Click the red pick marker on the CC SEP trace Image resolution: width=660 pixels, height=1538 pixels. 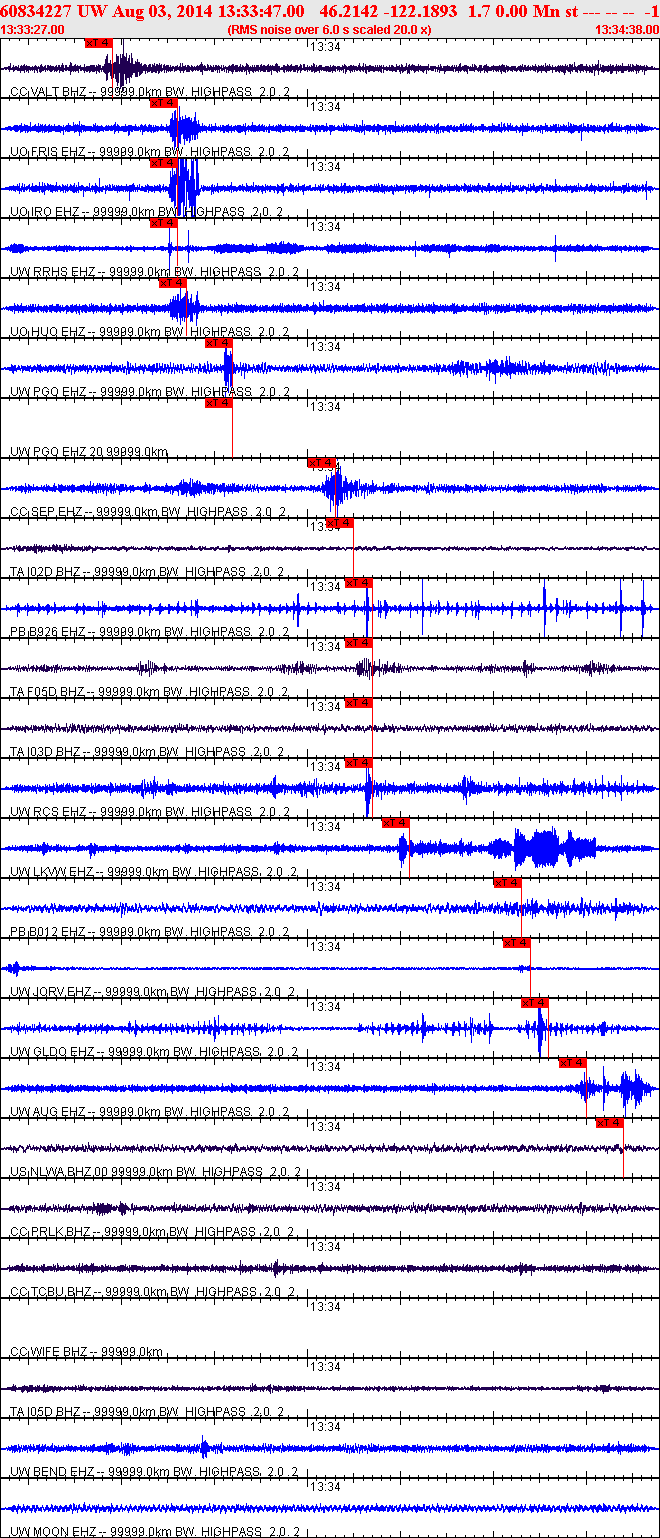[x=321, y=463]
